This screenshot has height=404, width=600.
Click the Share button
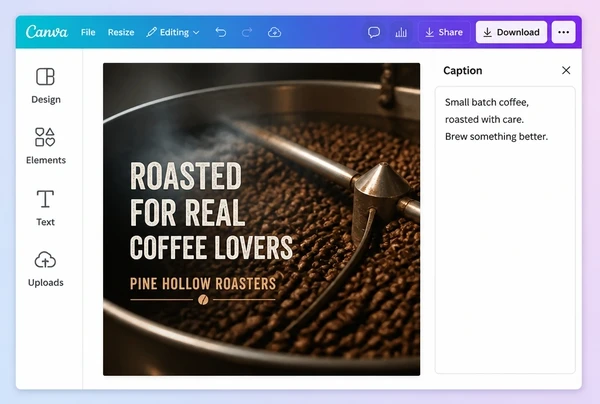click(x=444, y=32)
